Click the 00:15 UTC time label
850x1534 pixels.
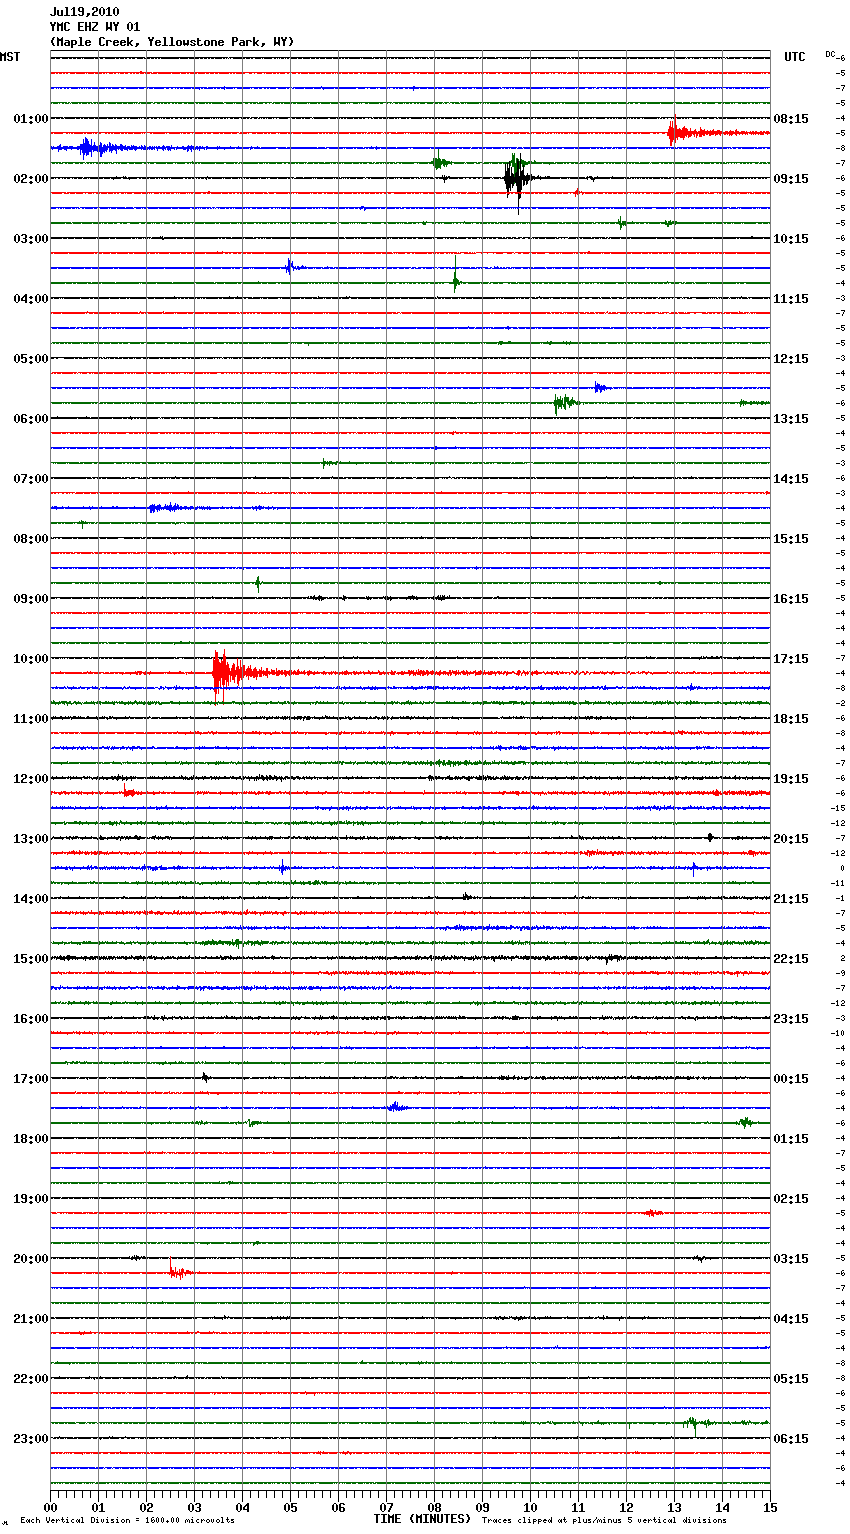coord(791,1078)
